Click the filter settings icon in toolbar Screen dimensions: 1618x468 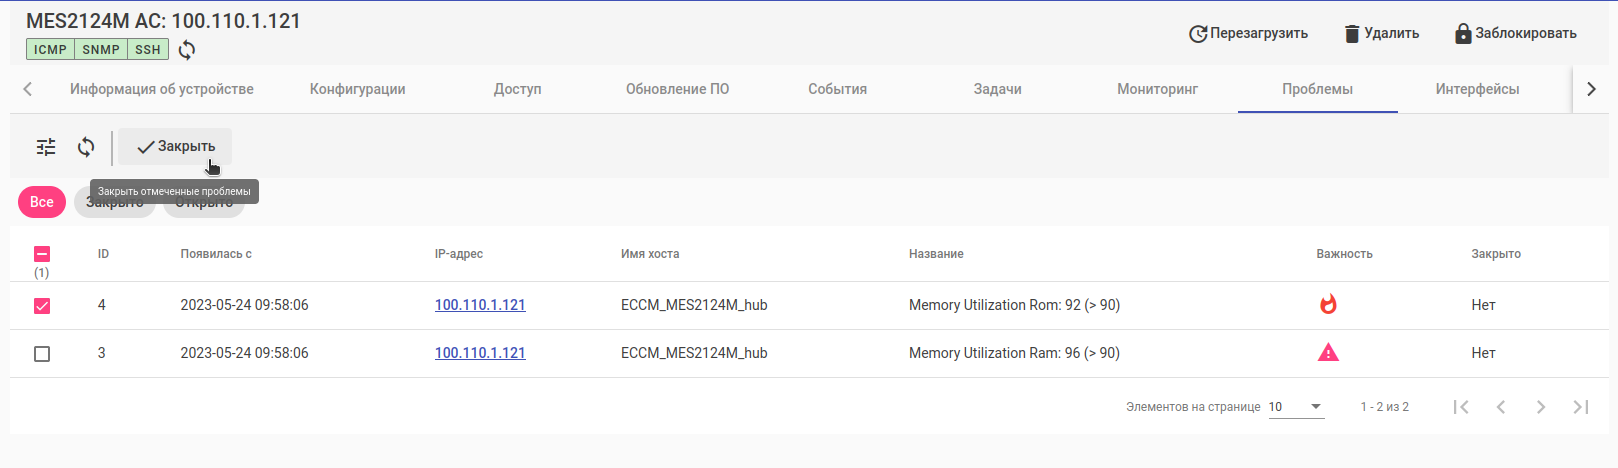point(46,147)
